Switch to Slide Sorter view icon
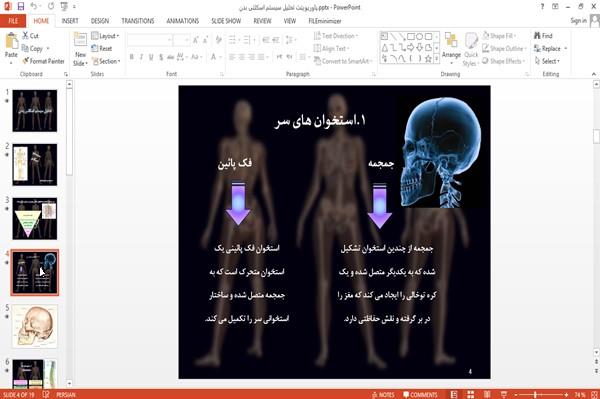 click(x=471, y=394)
